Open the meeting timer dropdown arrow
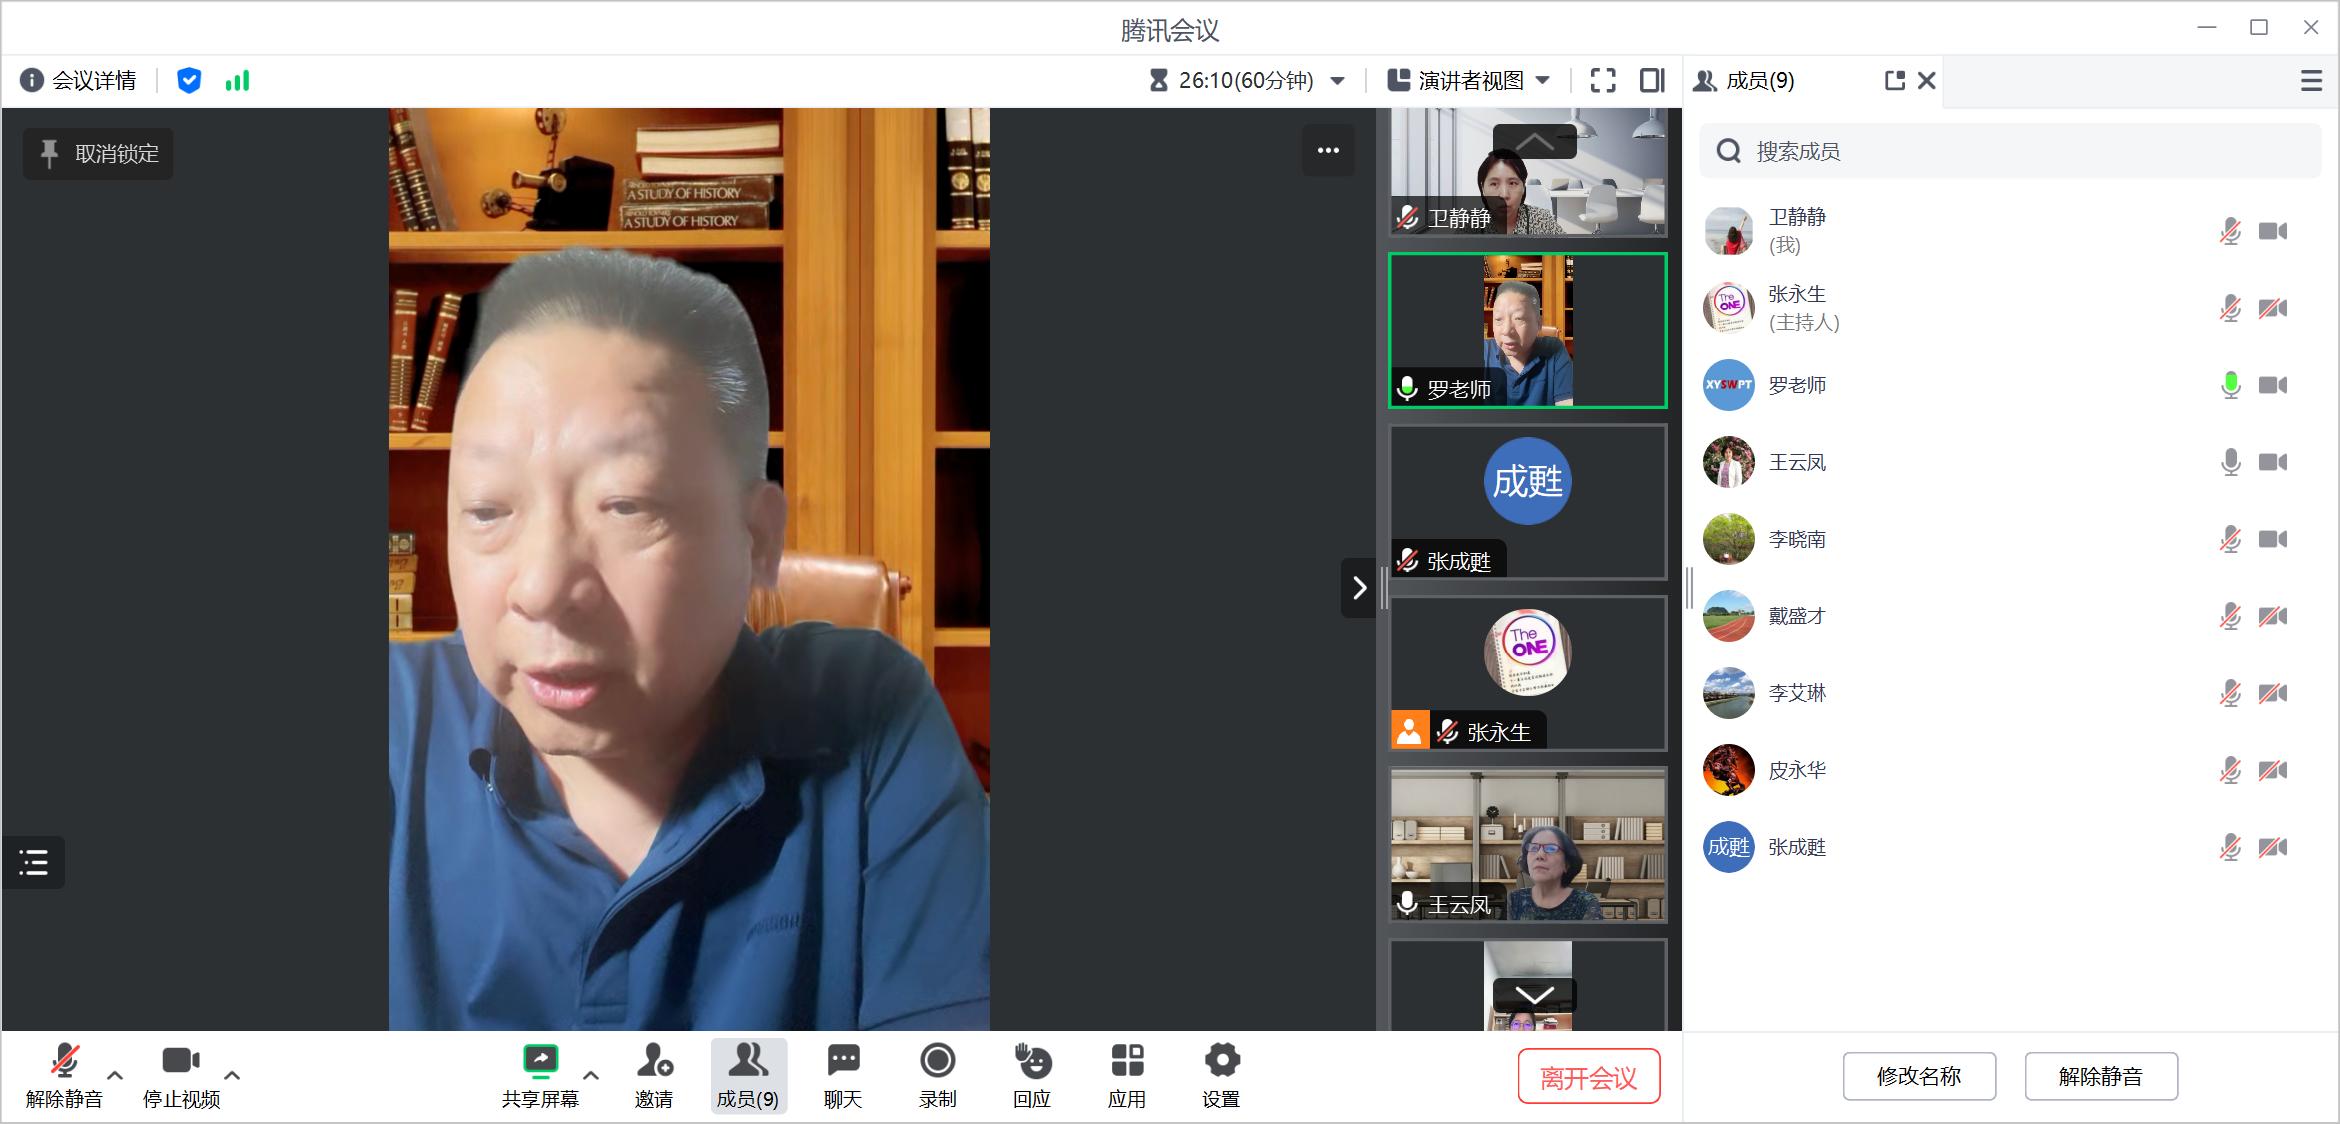The height and width of the screenshot is (1124, 2340). point(1338,81)
